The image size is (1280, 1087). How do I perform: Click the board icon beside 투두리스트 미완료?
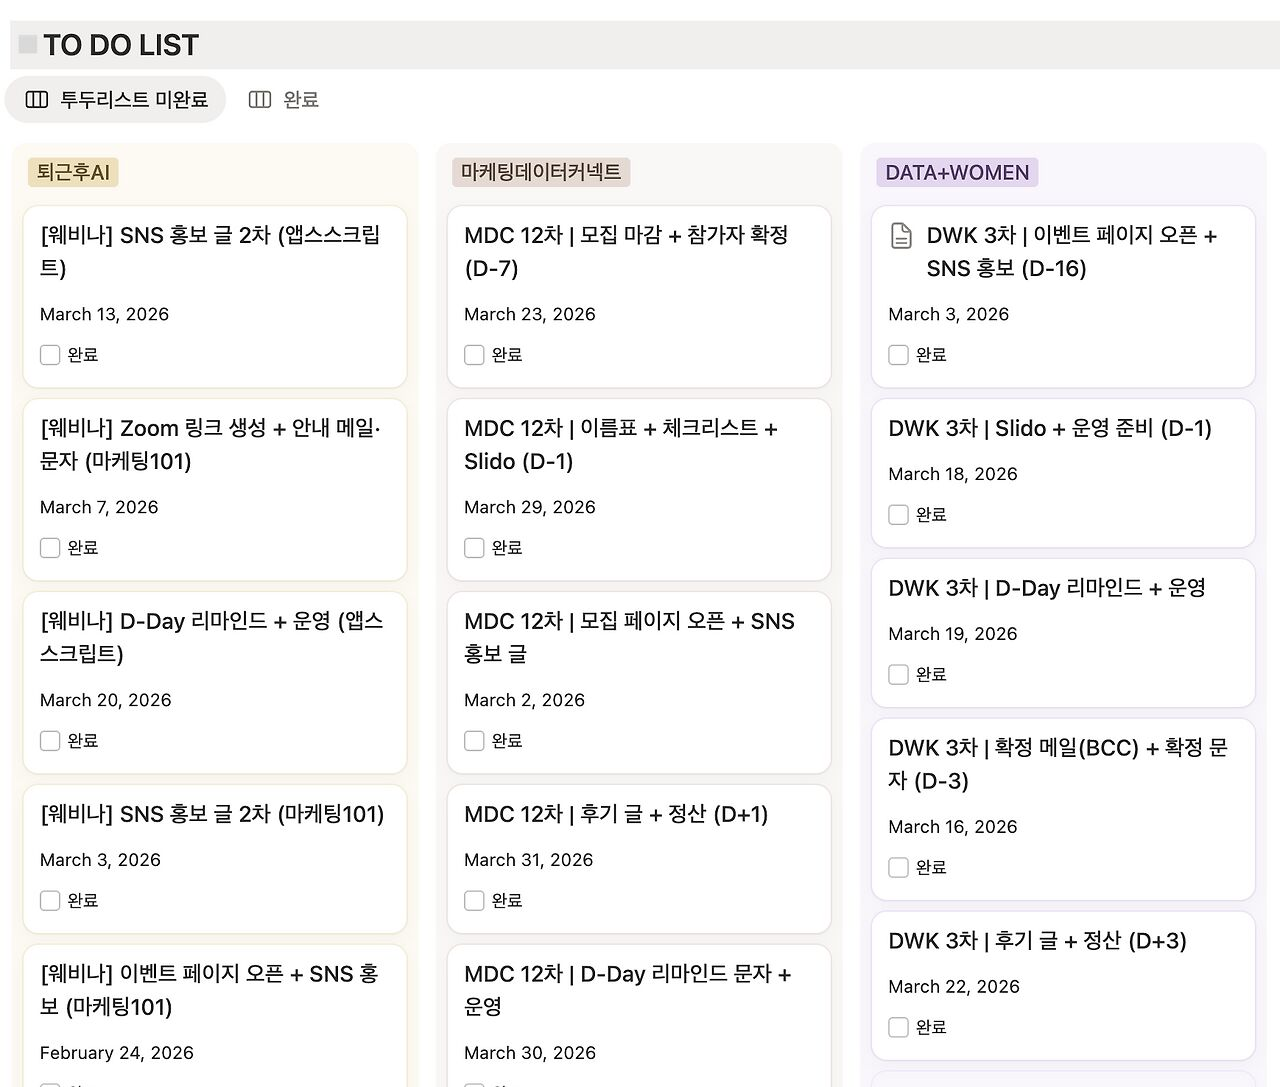pos(37,99)
